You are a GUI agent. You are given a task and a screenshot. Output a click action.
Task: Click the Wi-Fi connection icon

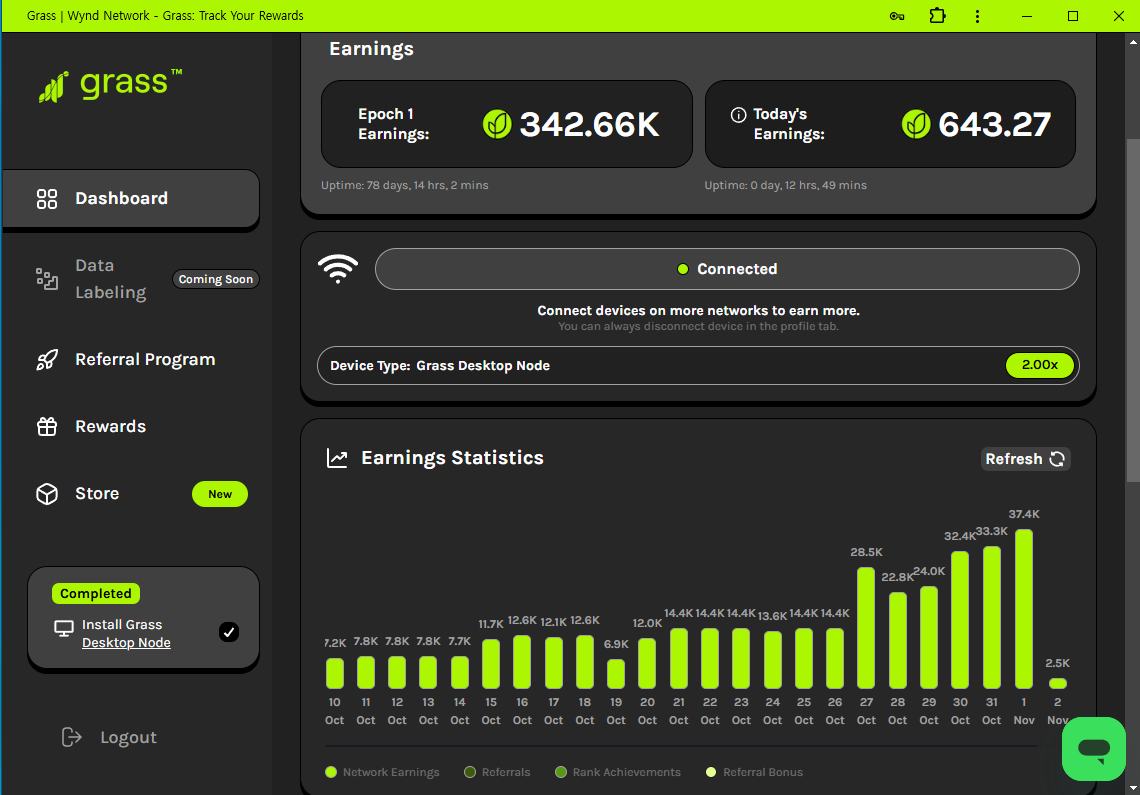tap(338, 268)
